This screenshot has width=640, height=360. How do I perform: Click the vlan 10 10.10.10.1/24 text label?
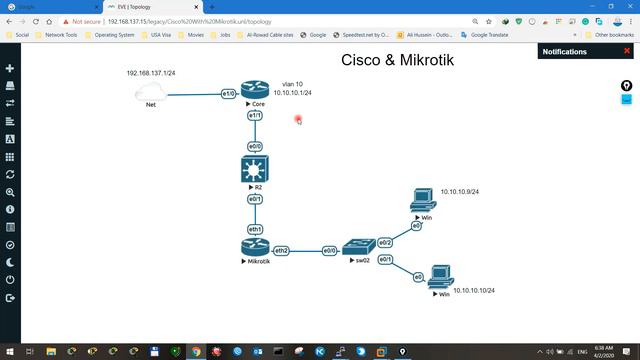tap(292, 89)
